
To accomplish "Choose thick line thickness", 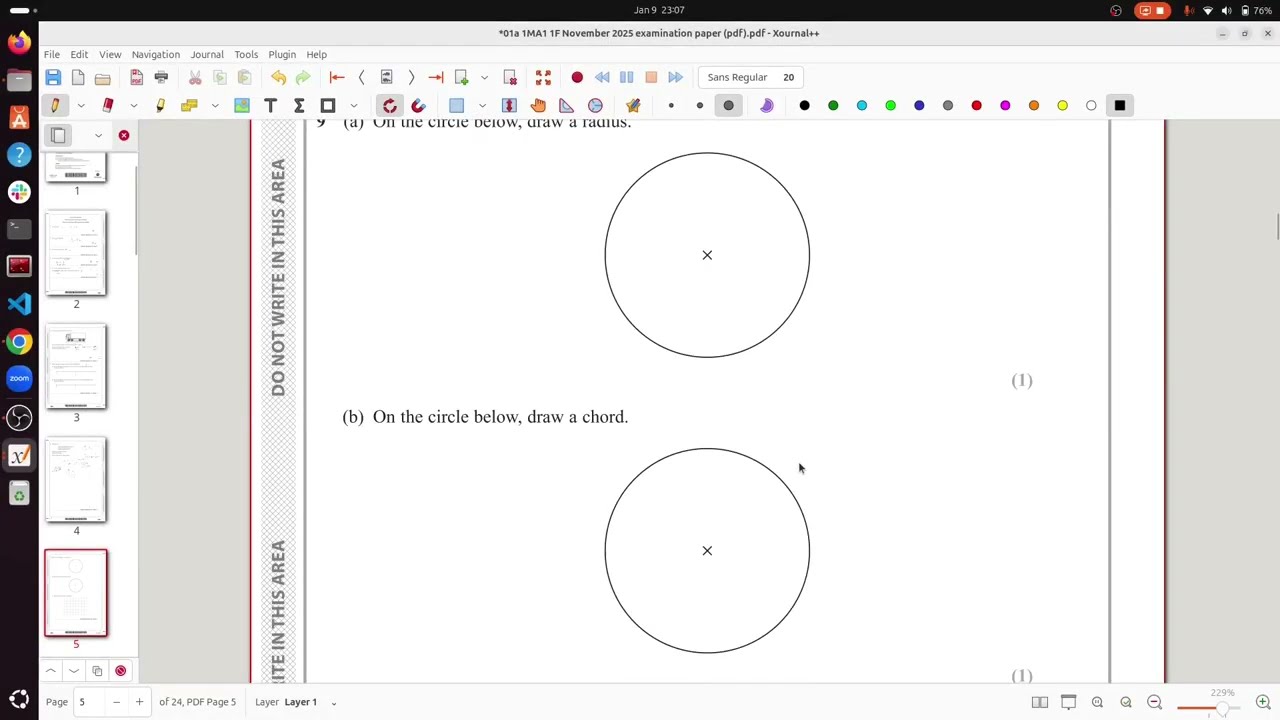I will (729, 105).
